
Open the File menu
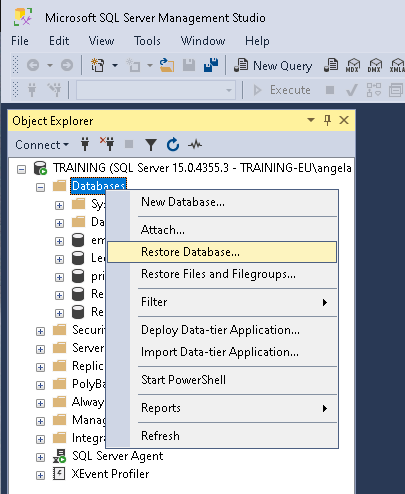point(20,41)
